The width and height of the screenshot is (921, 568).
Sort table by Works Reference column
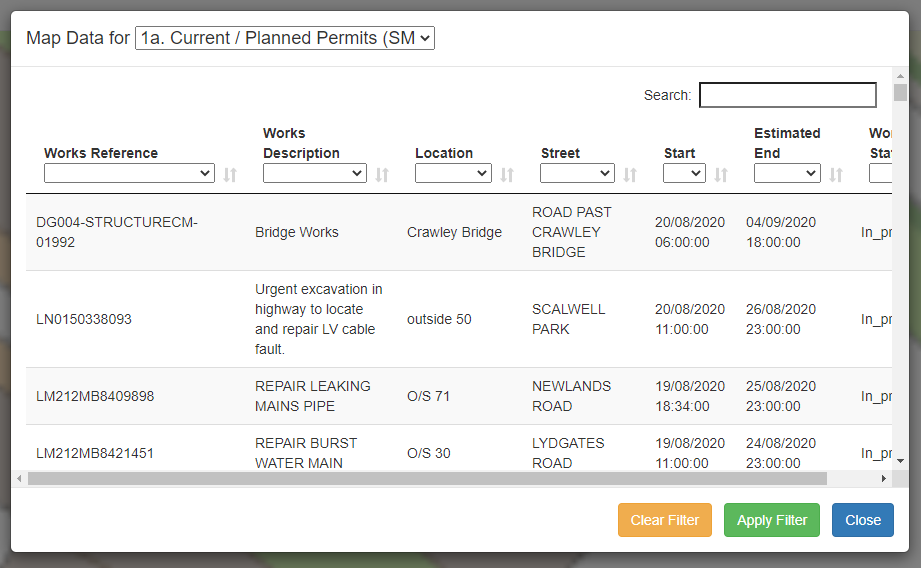(230, 174)
